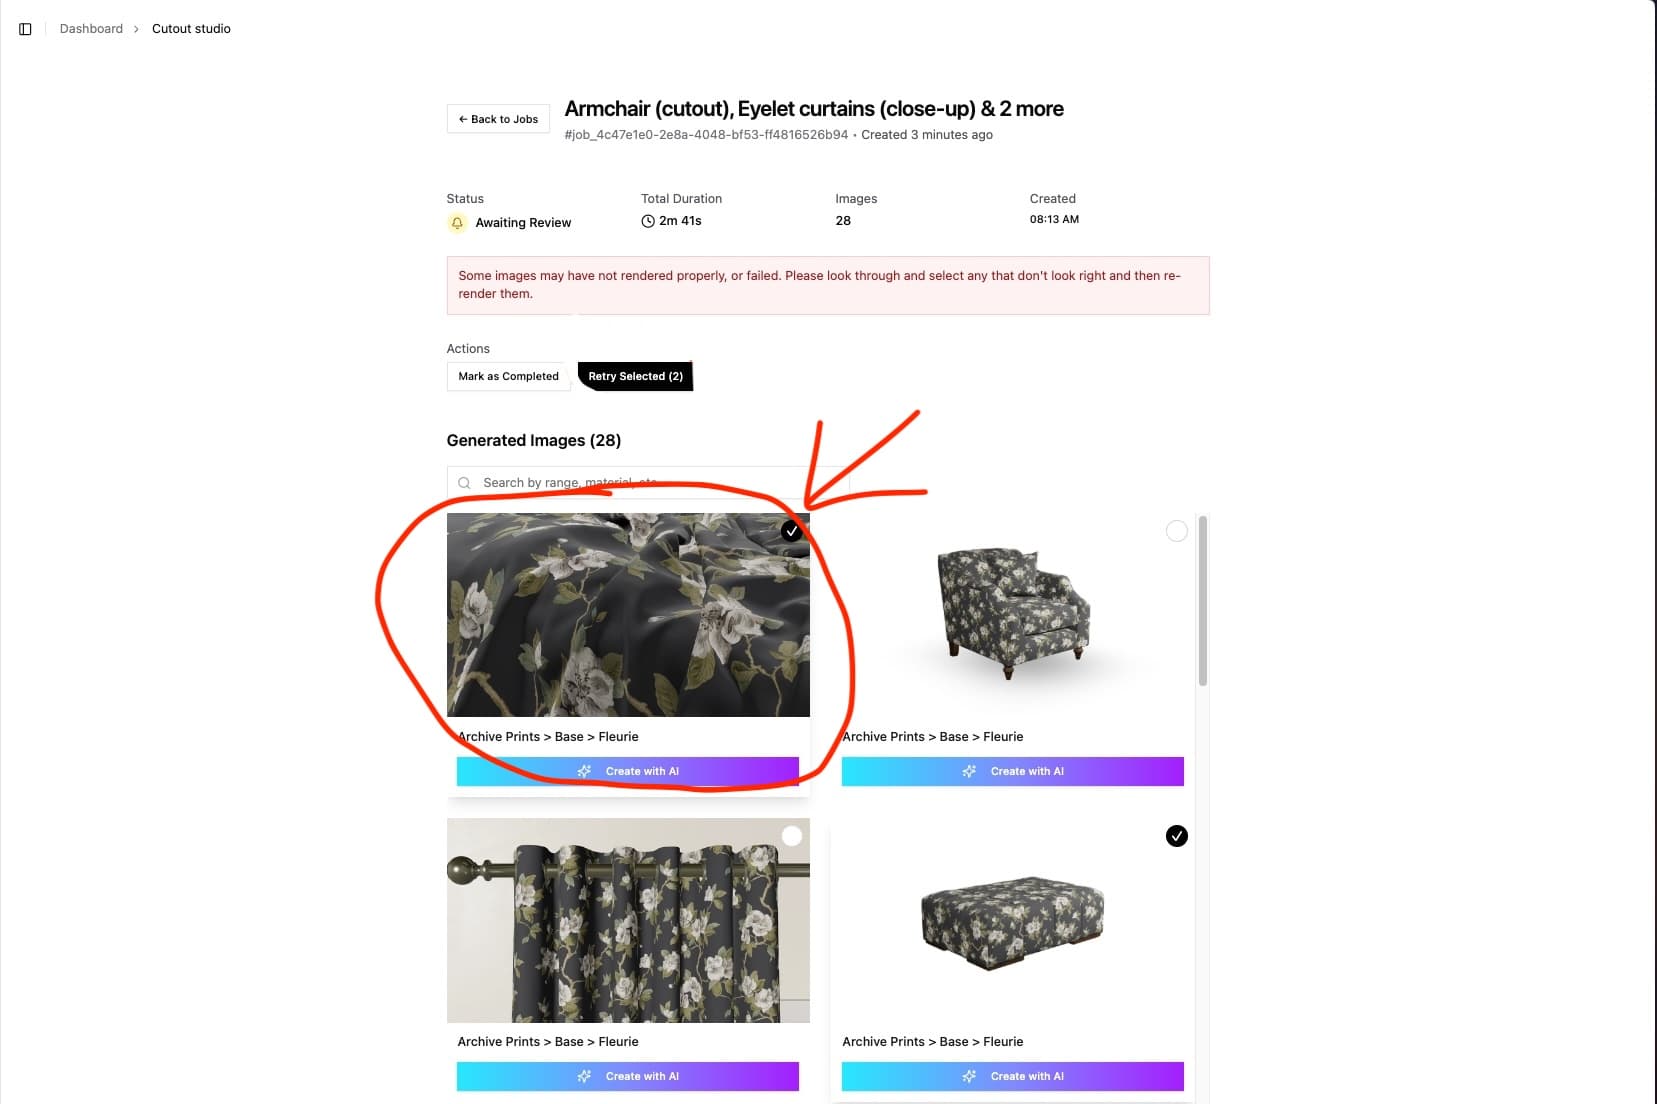Select the eyelet curtains selection circle
Viewport: 1657px width, 1104px height.
[x=792, y=836]
